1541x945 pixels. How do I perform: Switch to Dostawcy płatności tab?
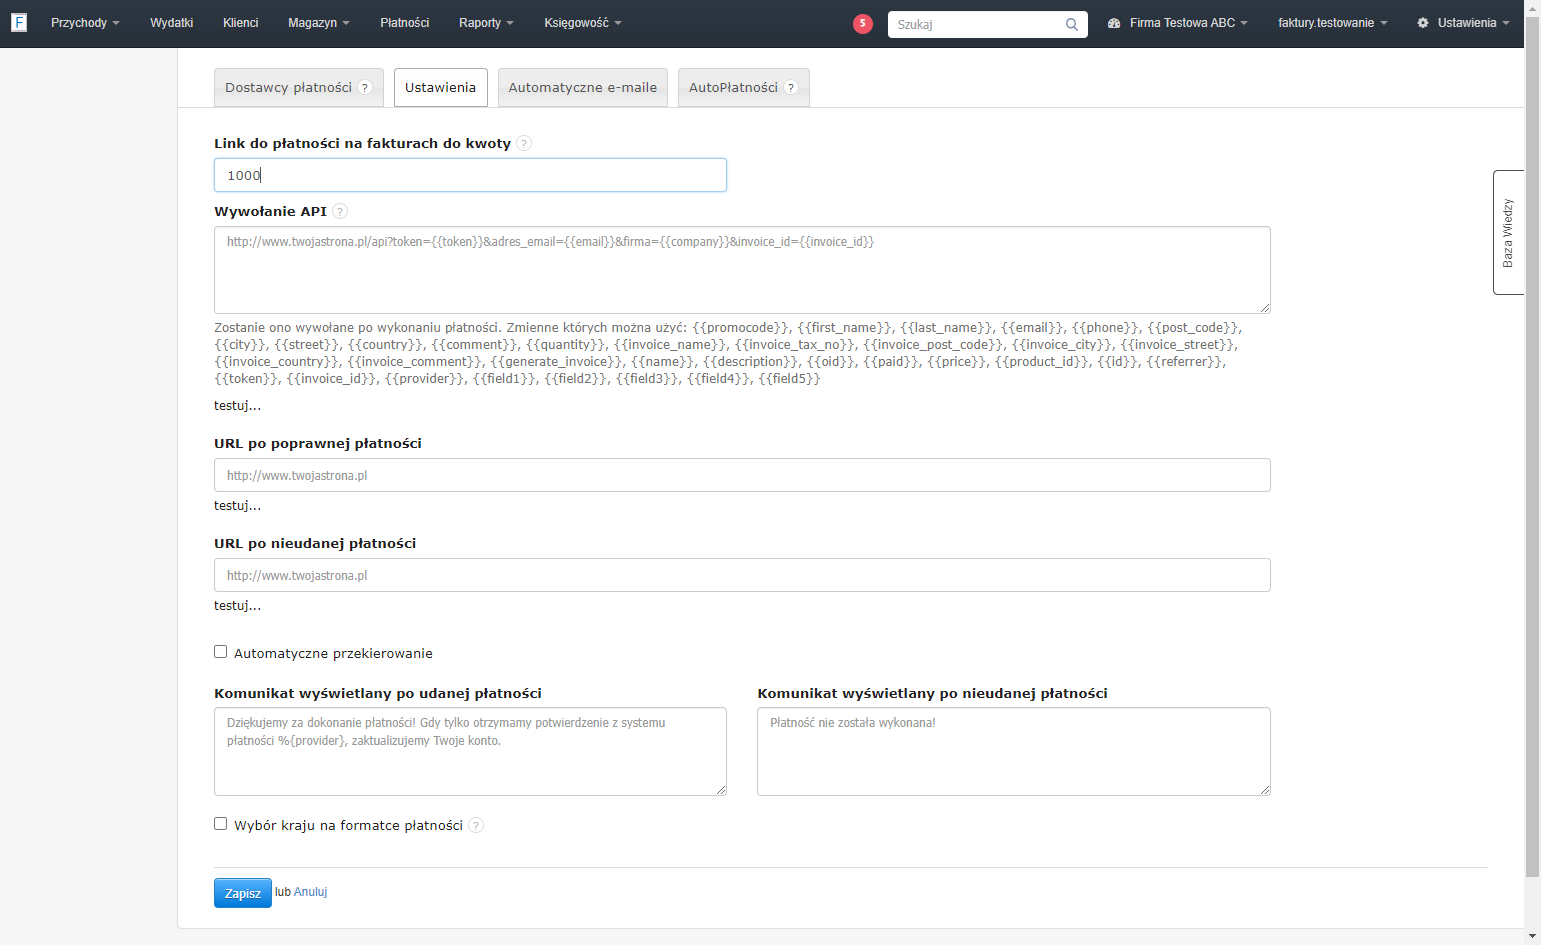(x=298, y=88)
